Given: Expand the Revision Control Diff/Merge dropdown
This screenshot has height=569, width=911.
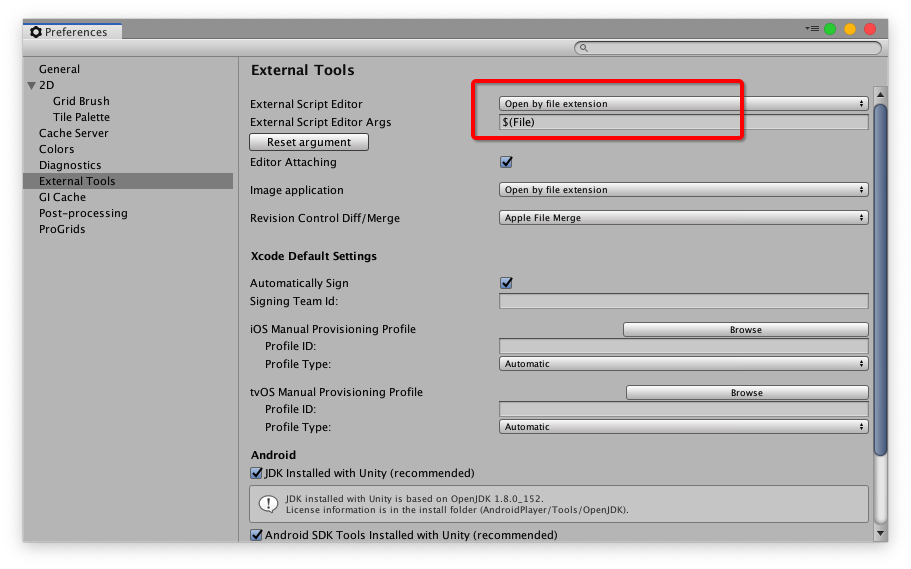Looking at the screenshot, I should (683, 218).
